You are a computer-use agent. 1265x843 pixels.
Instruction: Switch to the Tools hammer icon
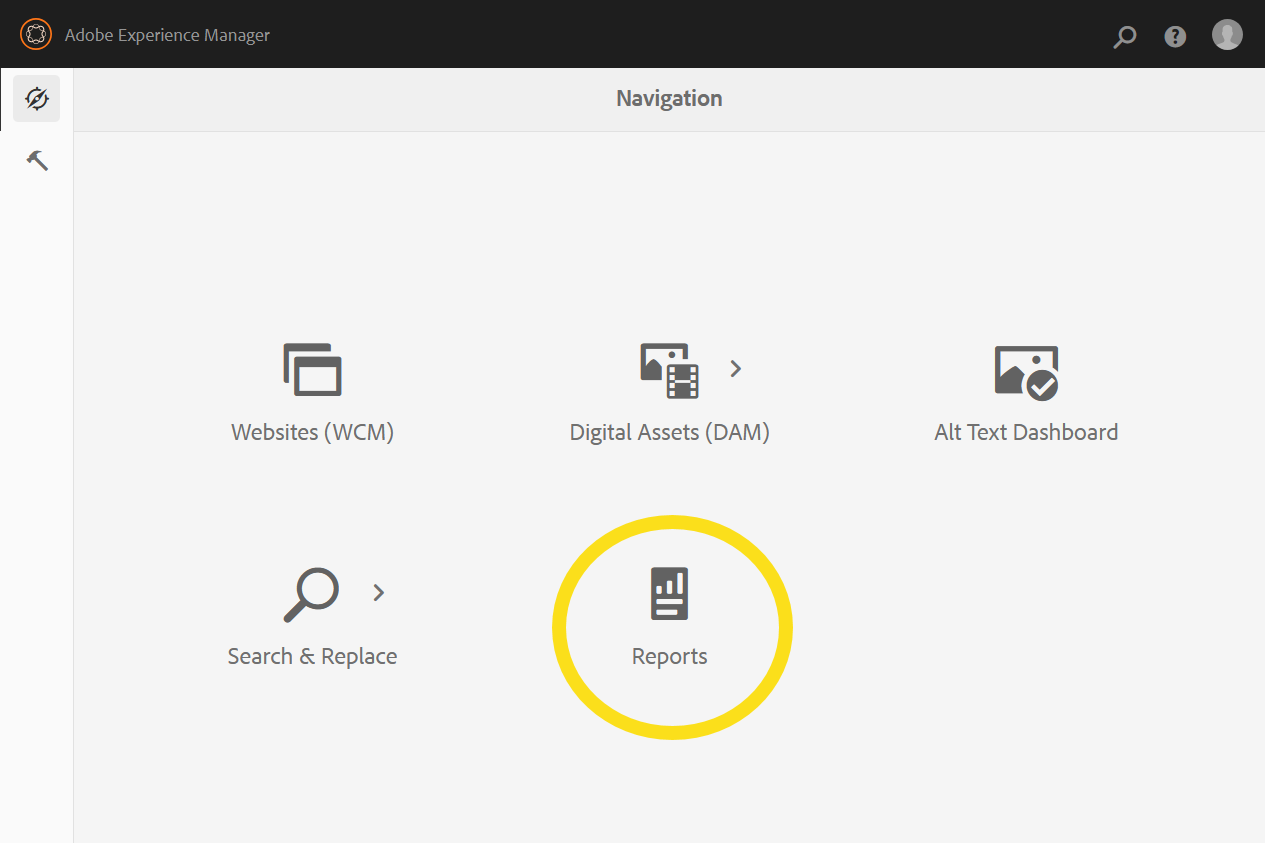click(x=37, y=160)
